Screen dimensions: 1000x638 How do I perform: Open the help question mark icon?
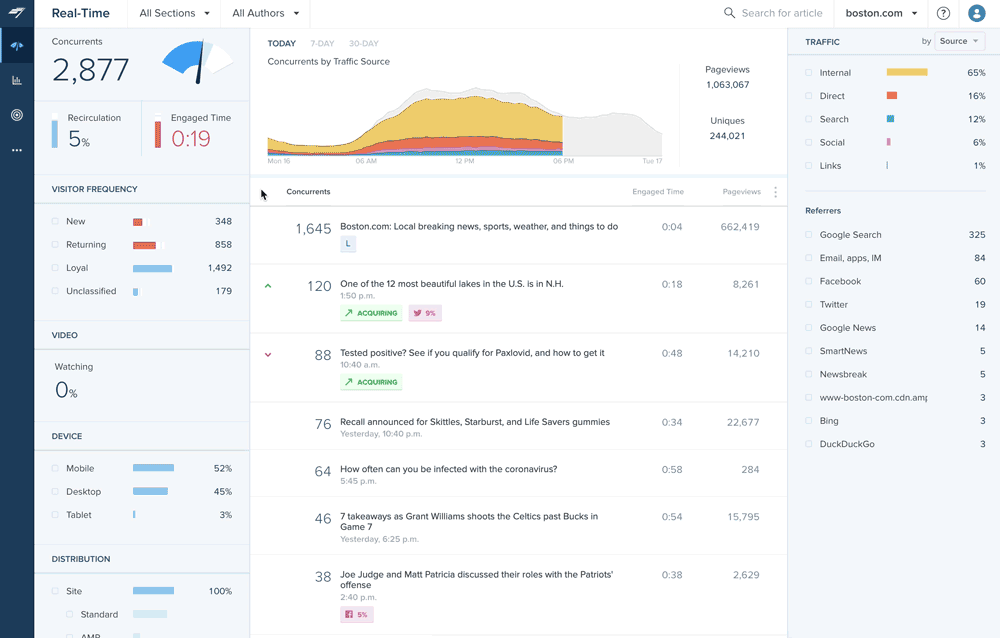pyautogui.click(x=943, y=13)
